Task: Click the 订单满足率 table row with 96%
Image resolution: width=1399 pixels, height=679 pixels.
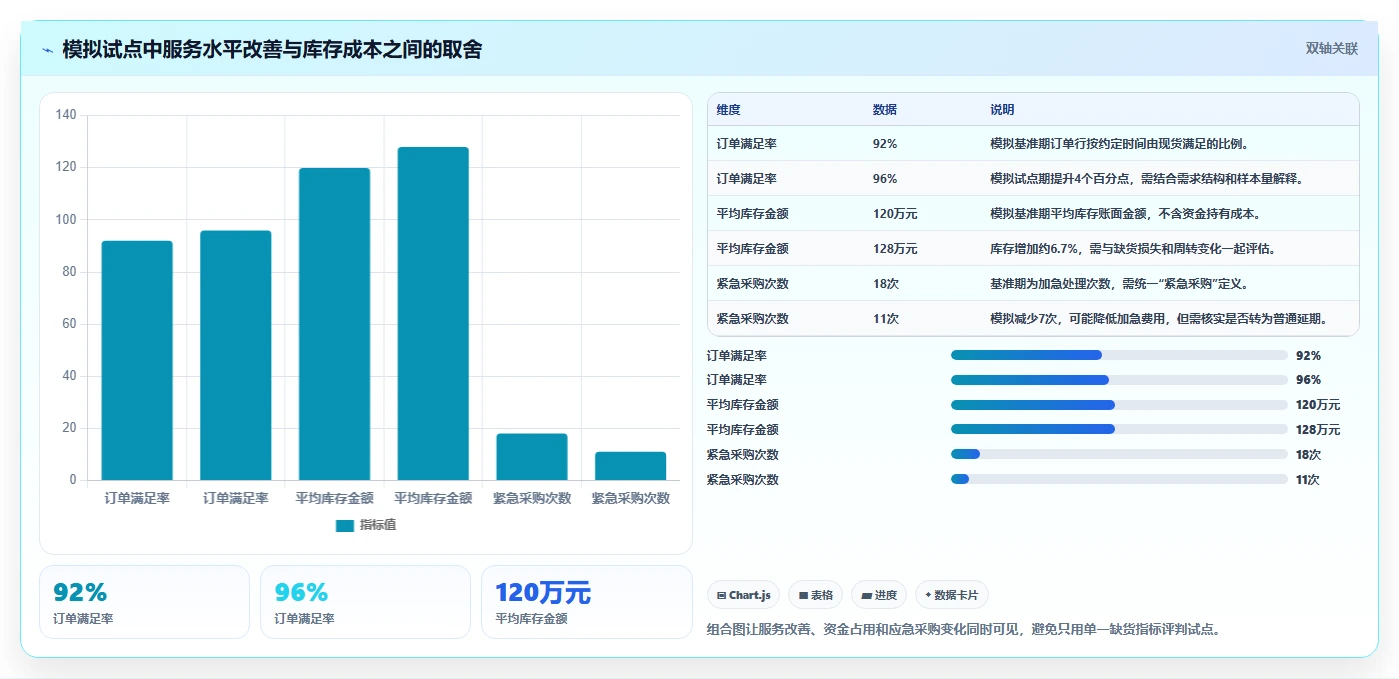Action: coord(1033,179)
